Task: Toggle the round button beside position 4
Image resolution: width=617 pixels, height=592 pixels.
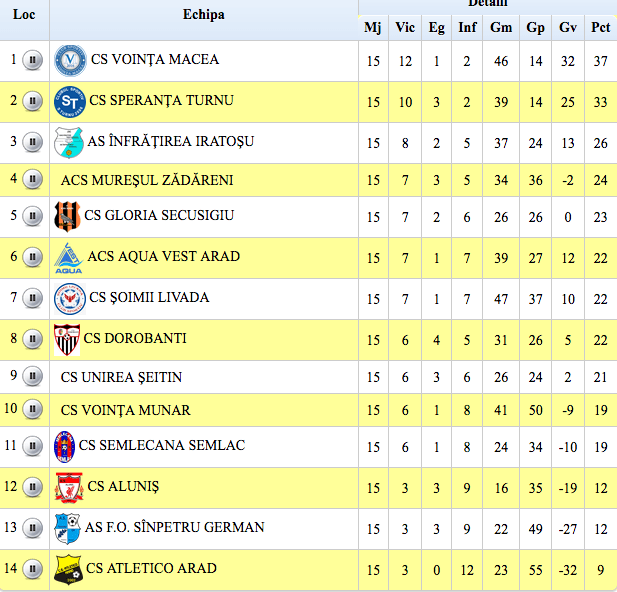Action: pyautogui.click(x=33, y=180)
